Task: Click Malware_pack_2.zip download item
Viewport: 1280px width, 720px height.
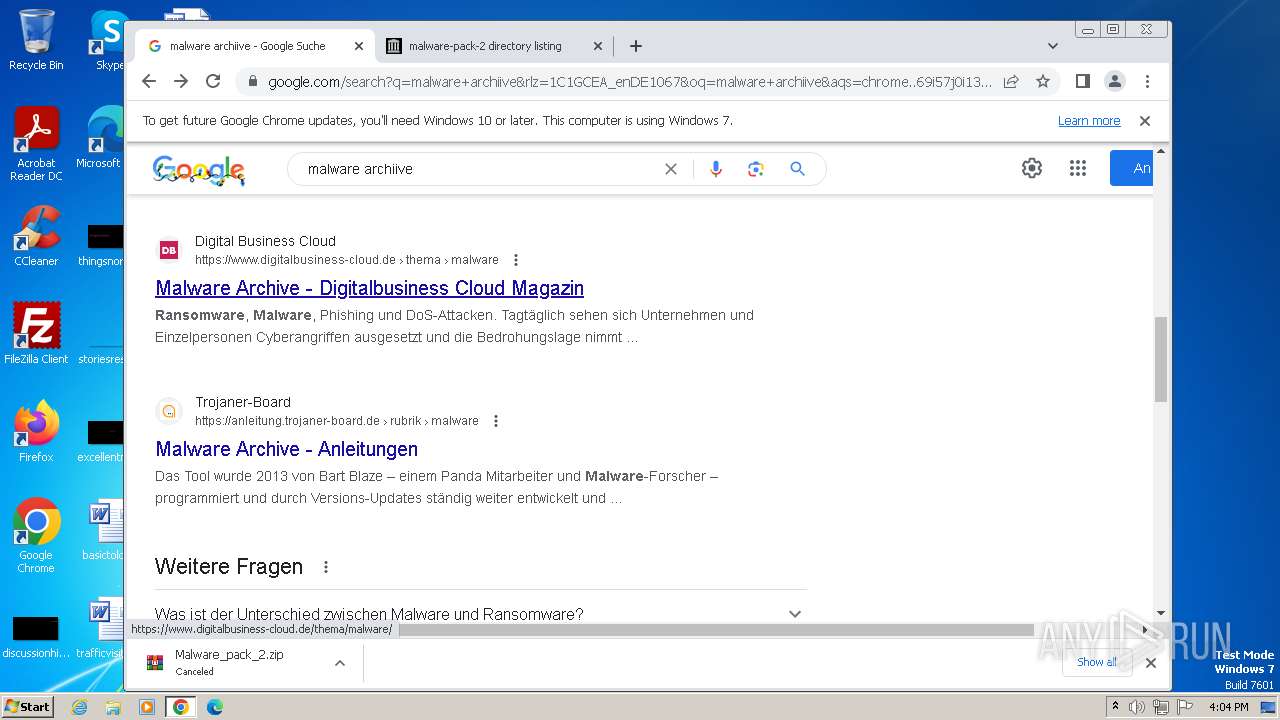Action: click(229, 662)
